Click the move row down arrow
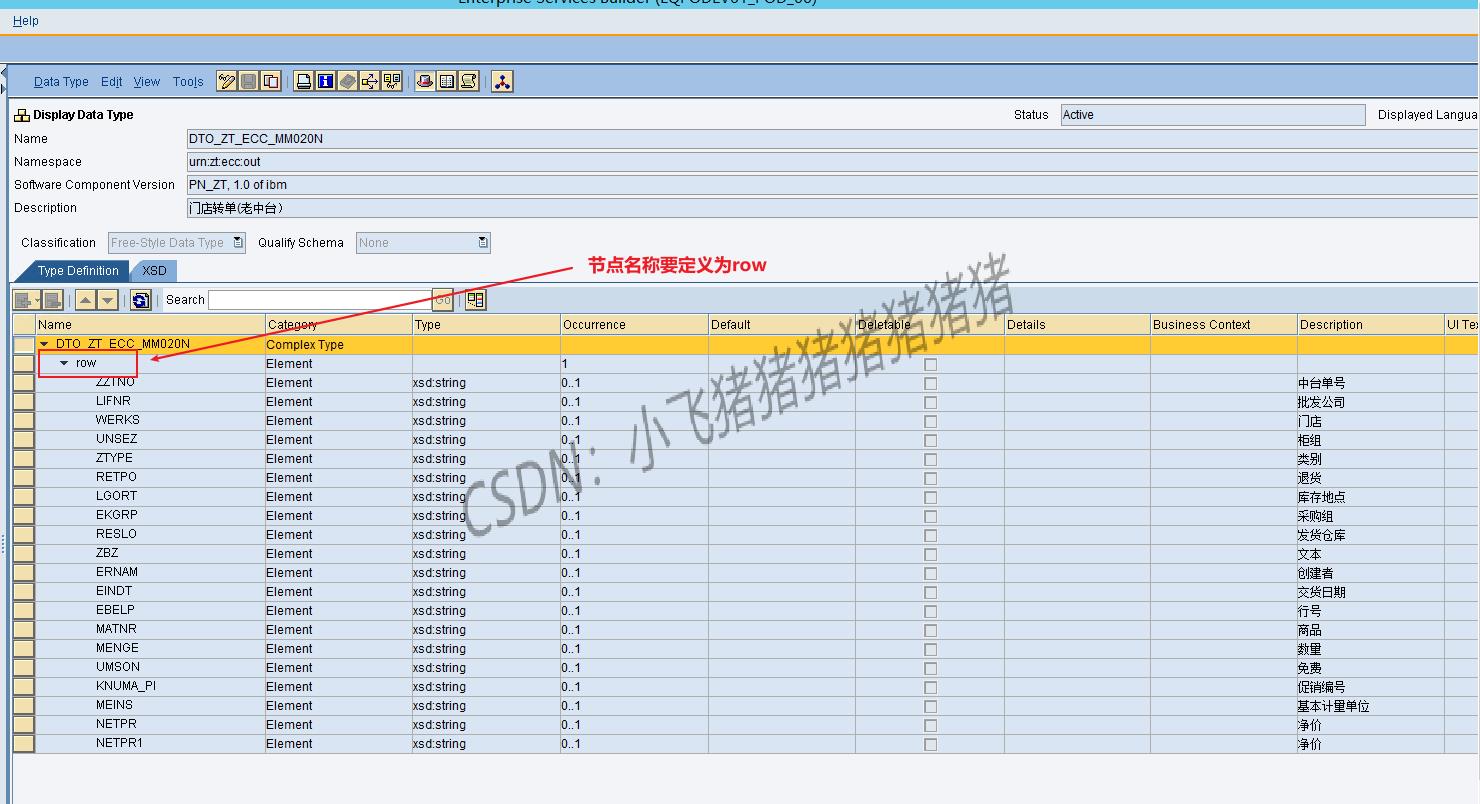This screenshot has width=1480, height=804. [107, 300]
